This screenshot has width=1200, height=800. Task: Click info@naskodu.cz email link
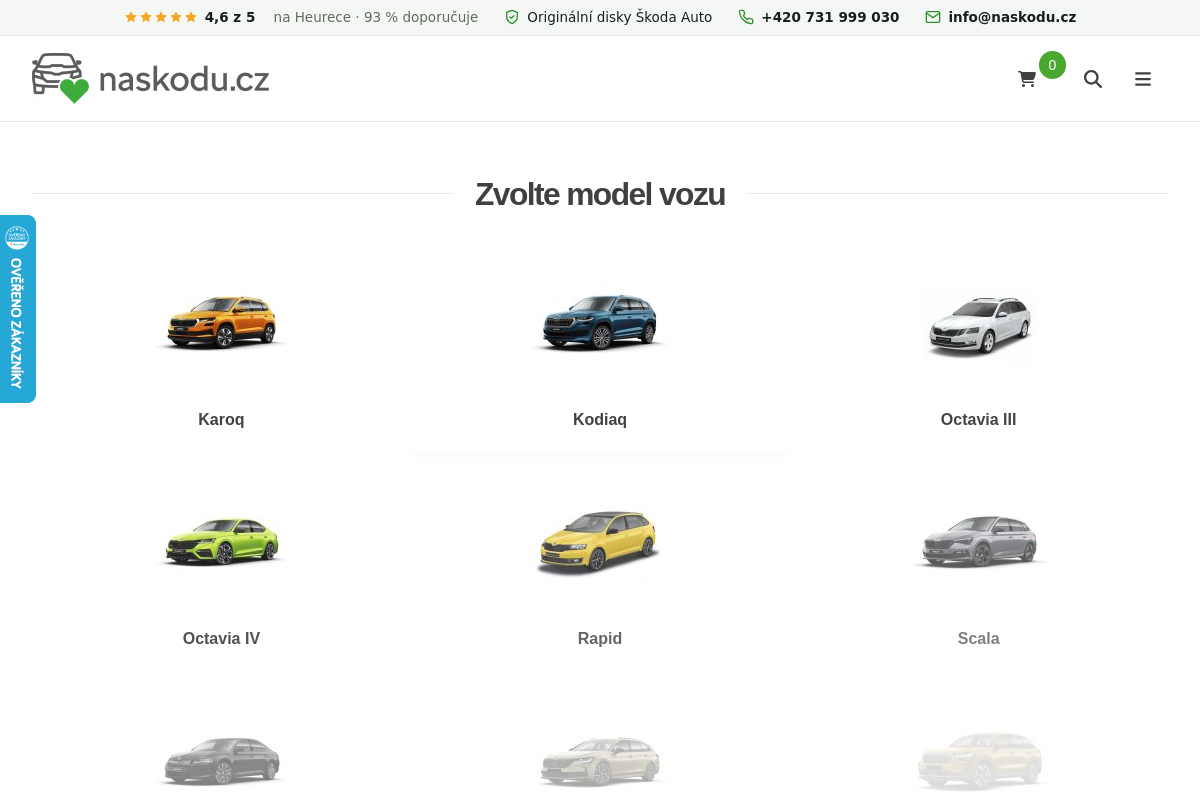pos(1012,17)
